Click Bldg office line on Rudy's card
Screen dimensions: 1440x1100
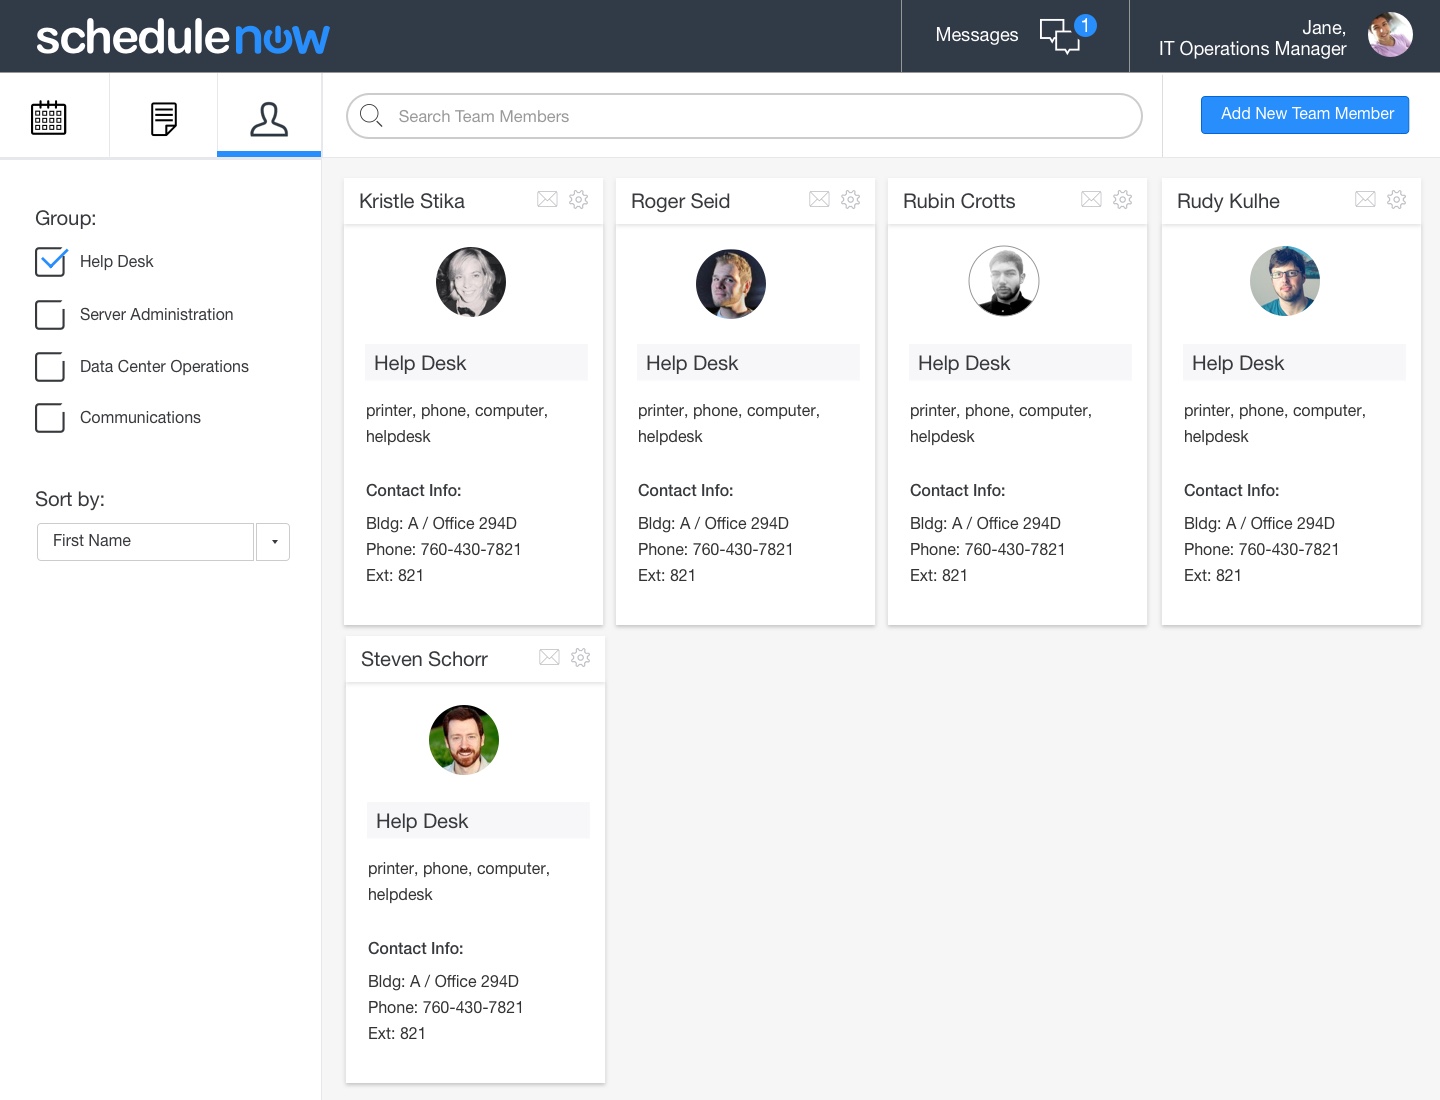(1259, 523)
